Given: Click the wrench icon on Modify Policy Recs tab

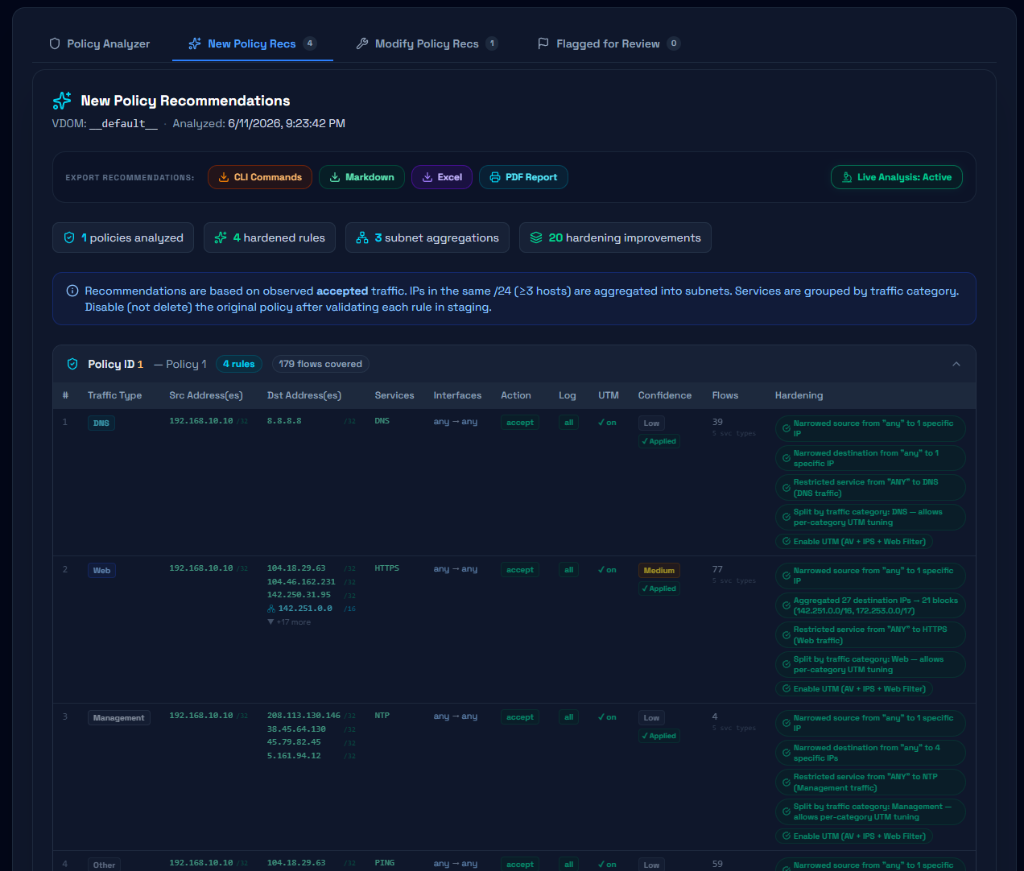Looking at the screenshot, I should click(x=362, y=44).
